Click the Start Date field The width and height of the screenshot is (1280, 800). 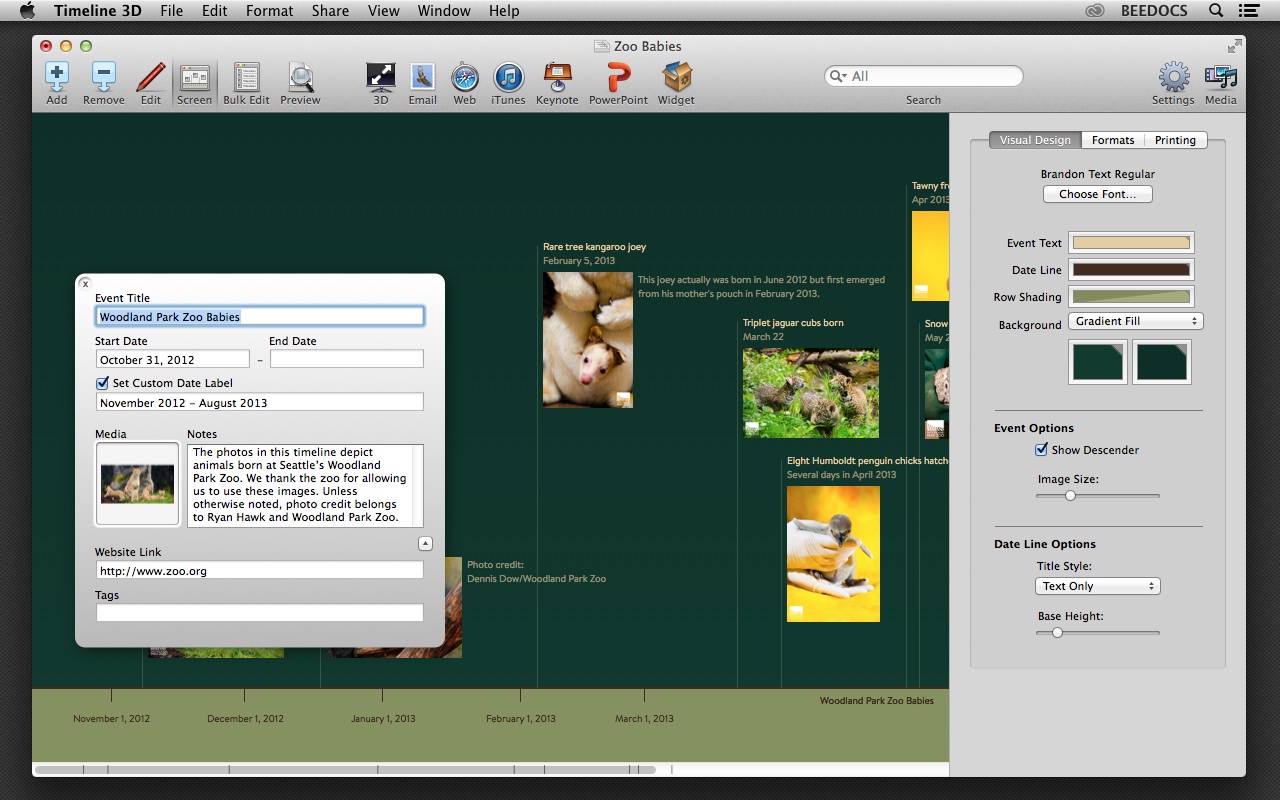[173, 359]
